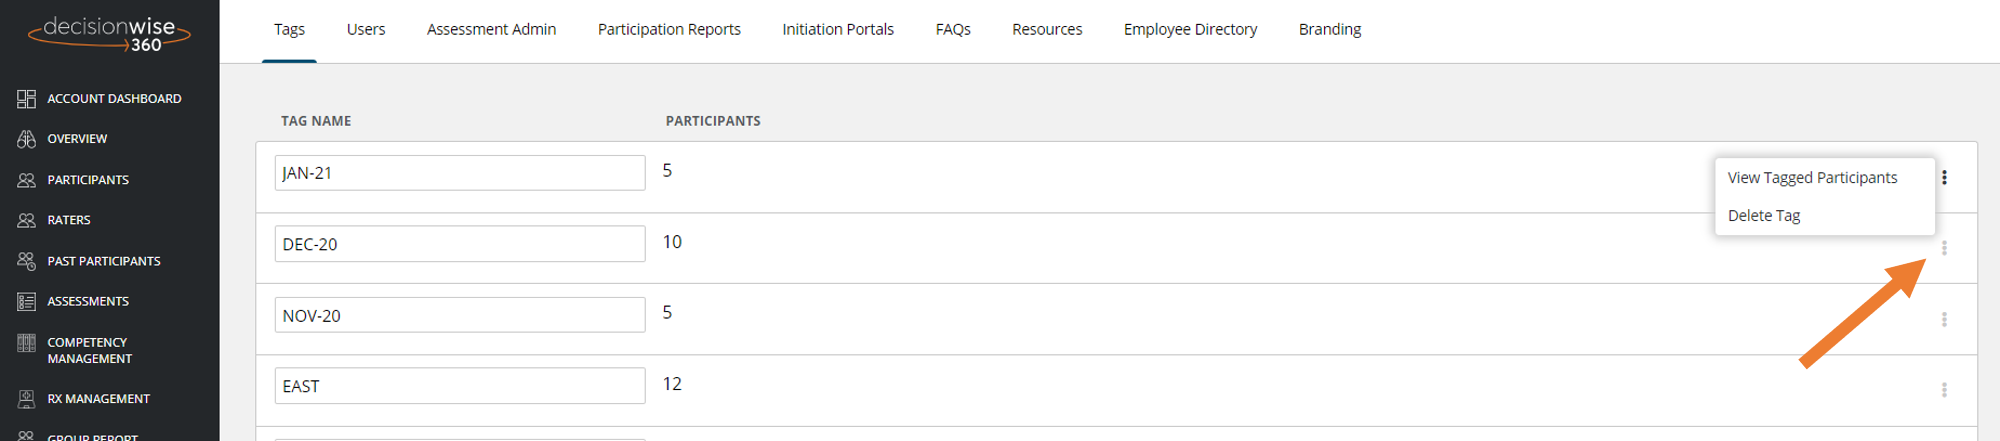Choose View Tagged Participants from the menu
This screenshot has width=2000, height=441.
pos(1812,177)
